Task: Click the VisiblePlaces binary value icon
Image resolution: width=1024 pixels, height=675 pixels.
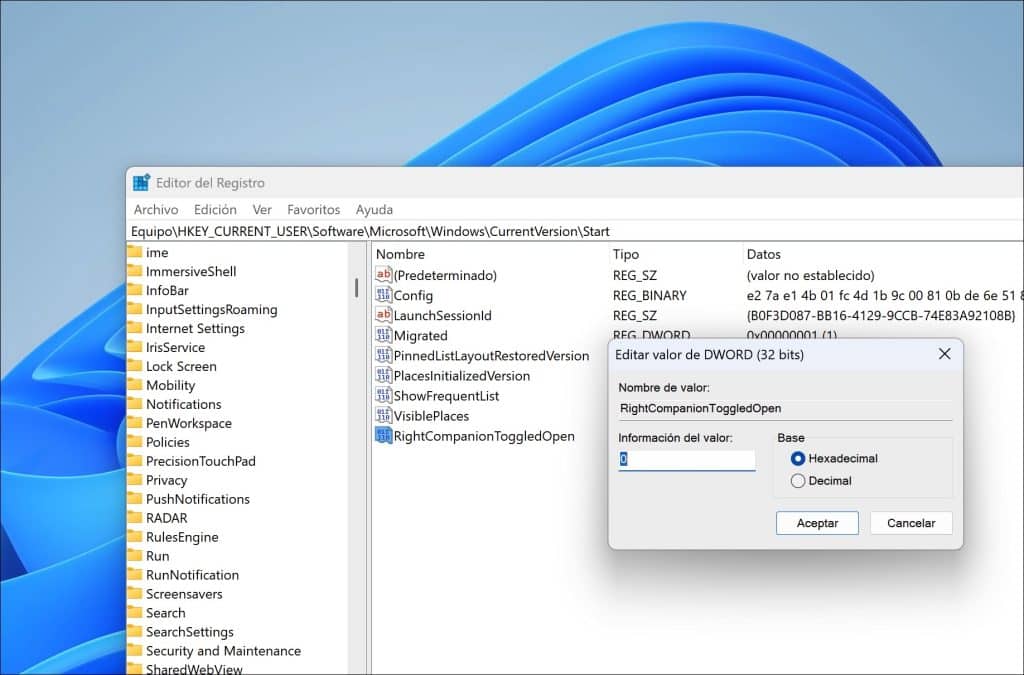Action: coord(383,415)
